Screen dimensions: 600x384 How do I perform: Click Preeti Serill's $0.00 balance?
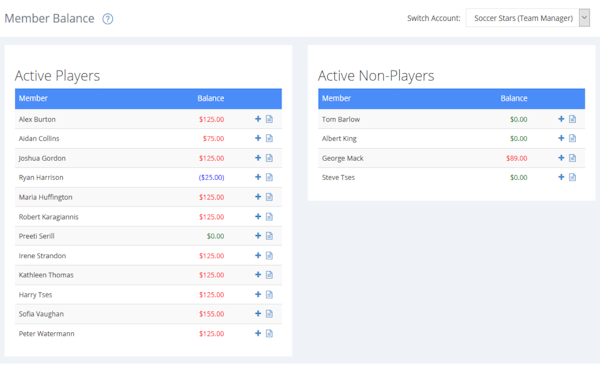point(215,236)
